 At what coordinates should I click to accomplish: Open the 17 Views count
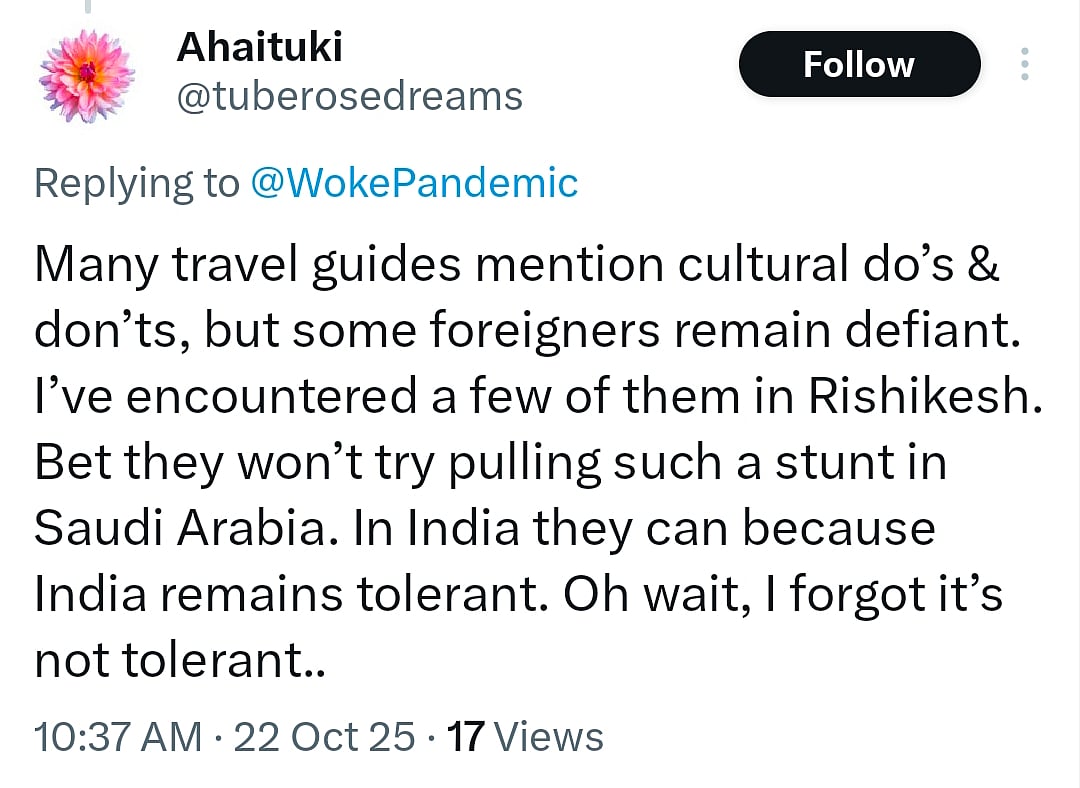click(x=525, y=737)
